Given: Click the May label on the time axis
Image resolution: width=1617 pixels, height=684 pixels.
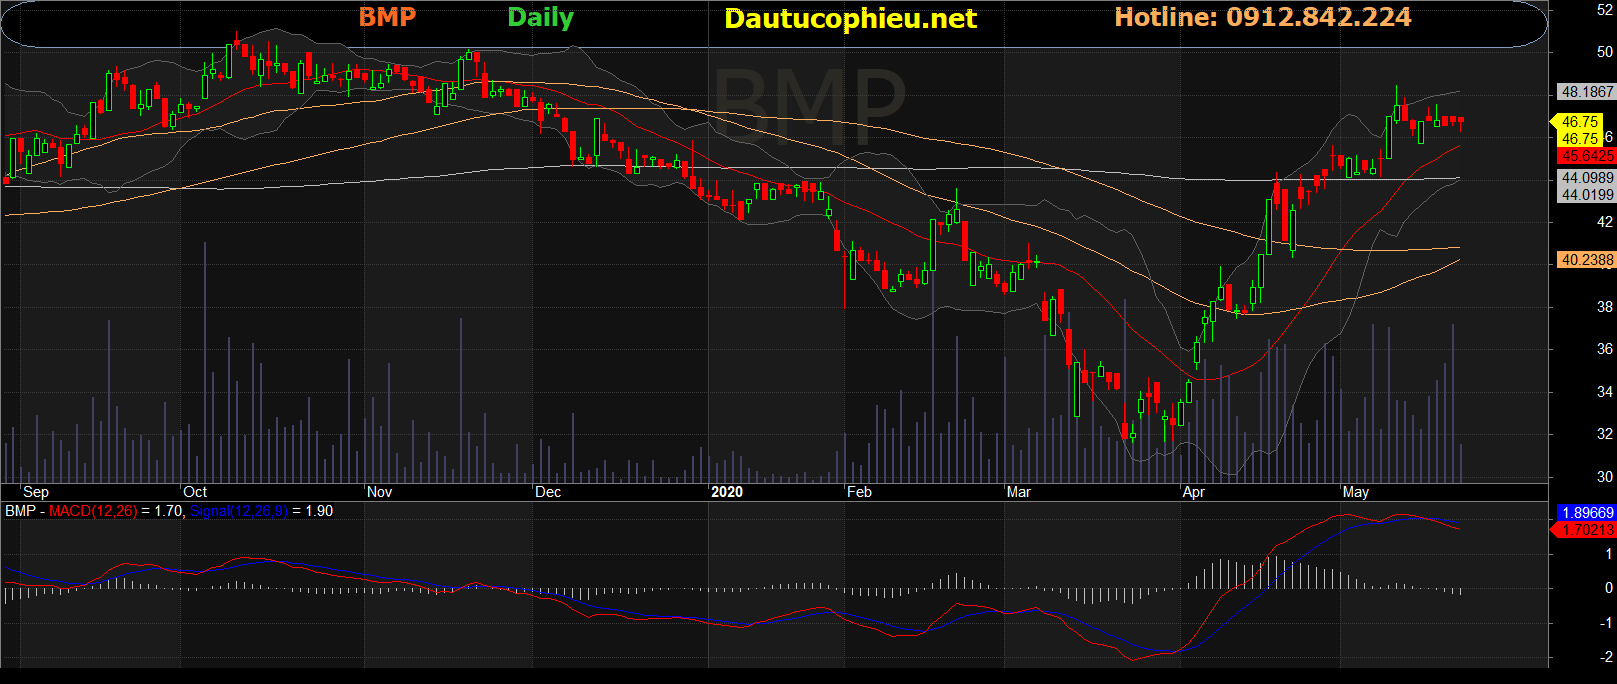Looking at the screenshot, I should click(x=1356, y=492).
